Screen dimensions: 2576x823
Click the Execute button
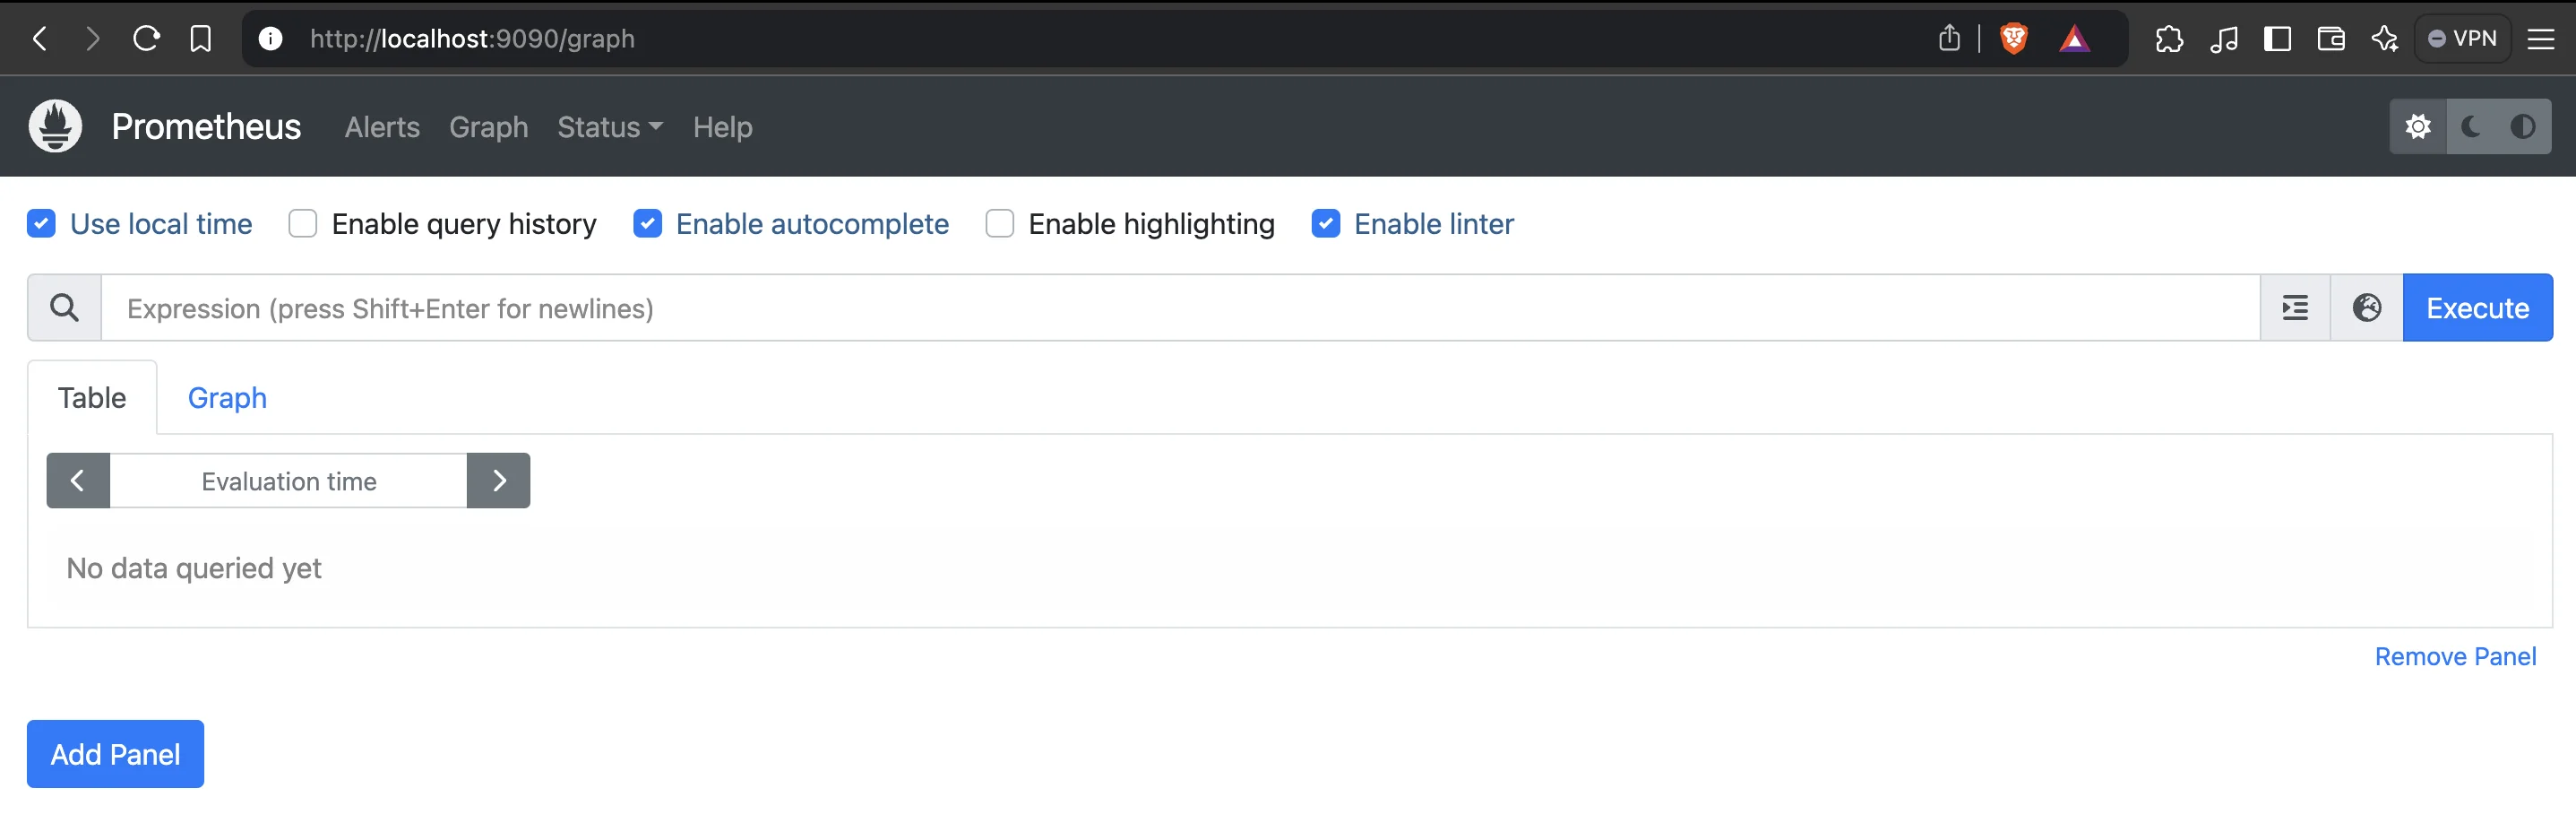[x=2477, y=308]
